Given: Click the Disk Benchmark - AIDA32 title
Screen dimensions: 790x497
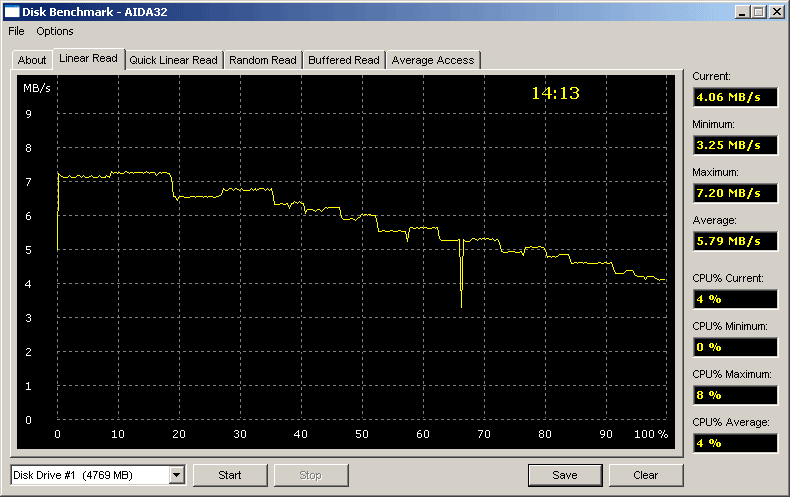Looking at the screenshot, I should click(x=95, y=12).
